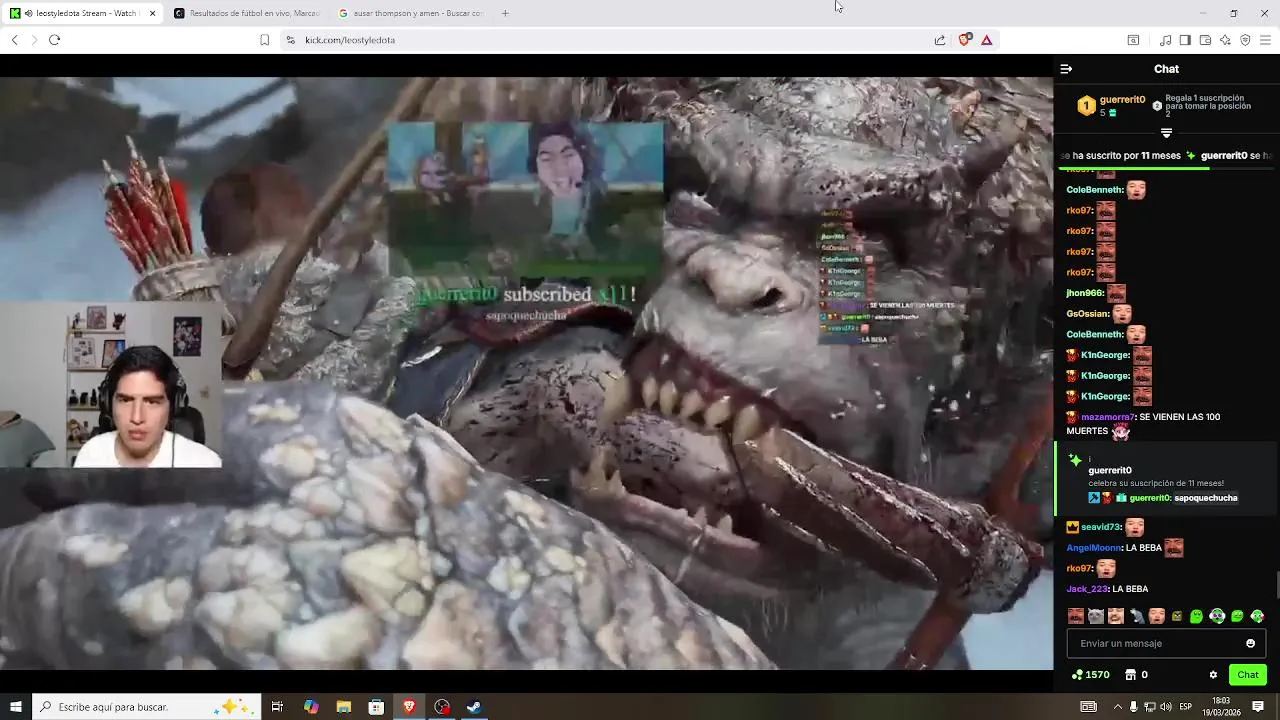The width and height of the screenshot is (1280, 720).
Task: Open Brave VPN shield icon
Action: click(x=1245, y=40)
